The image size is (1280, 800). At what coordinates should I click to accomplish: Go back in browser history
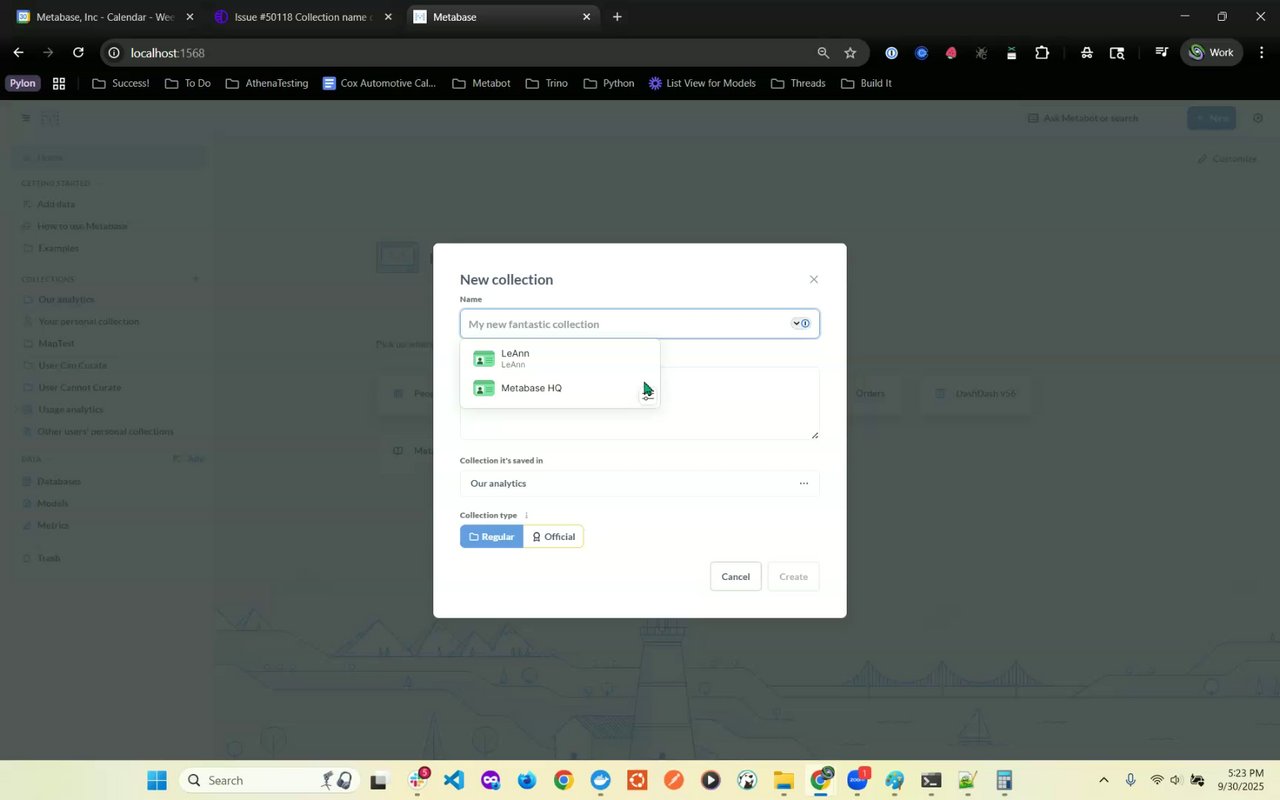coord(18,53)
